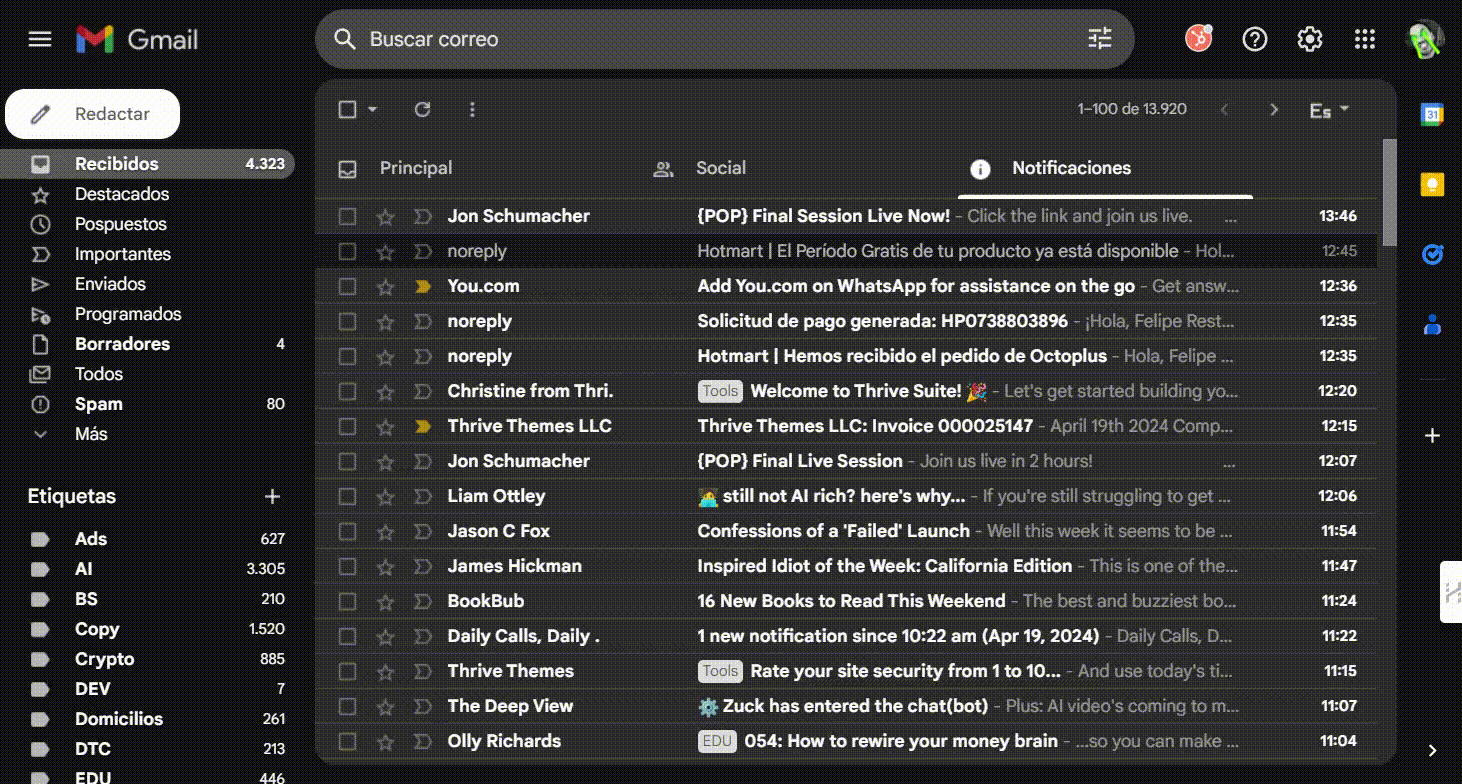Star the You.com email
This screenshot has width=1462, height=784.
385,287
